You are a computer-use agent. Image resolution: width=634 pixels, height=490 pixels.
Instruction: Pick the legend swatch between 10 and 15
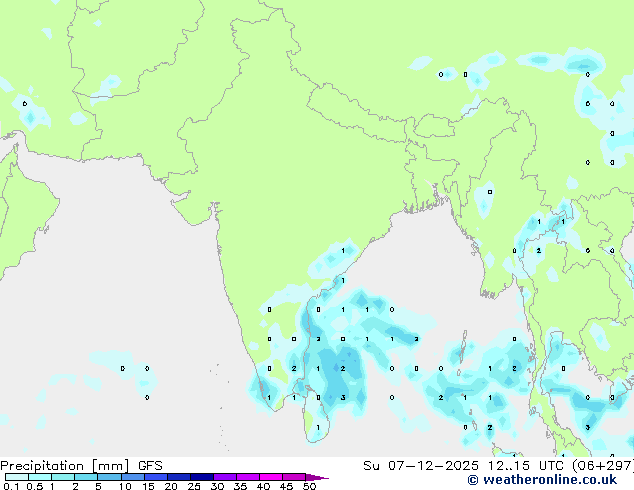click(x=133, y=477)
